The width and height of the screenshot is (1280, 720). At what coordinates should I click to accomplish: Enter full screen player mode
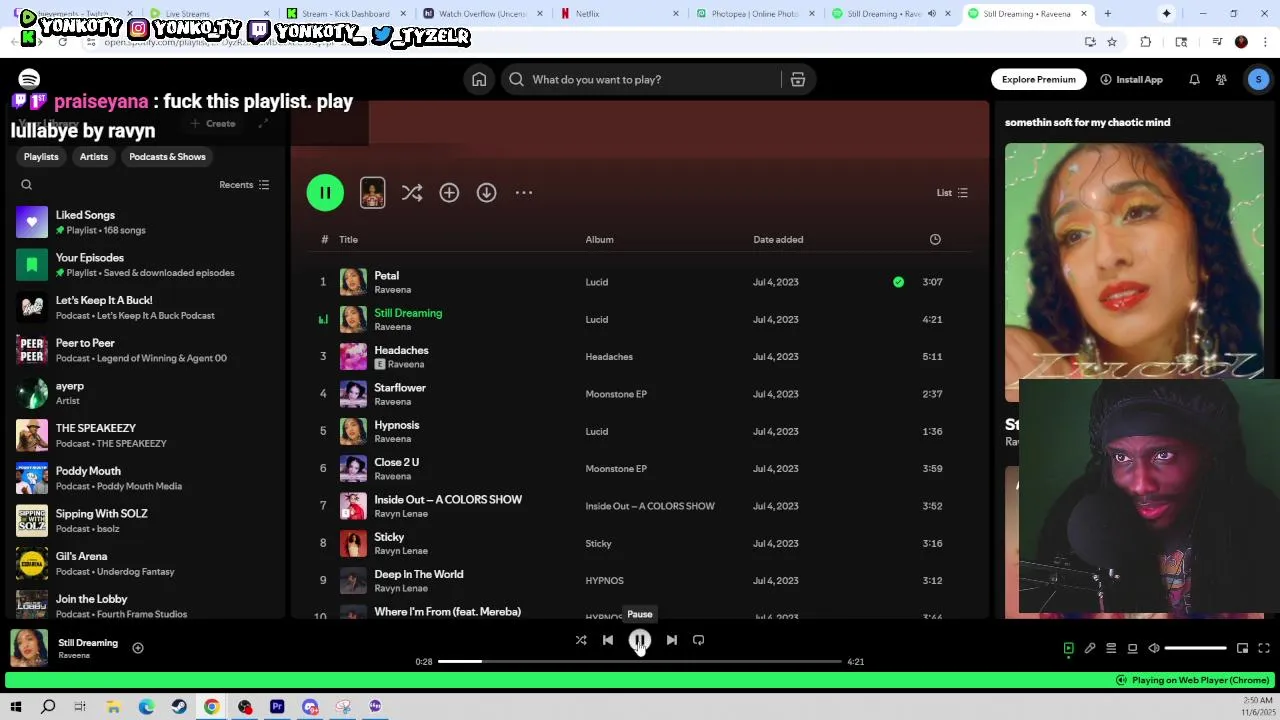(1264, 648)
